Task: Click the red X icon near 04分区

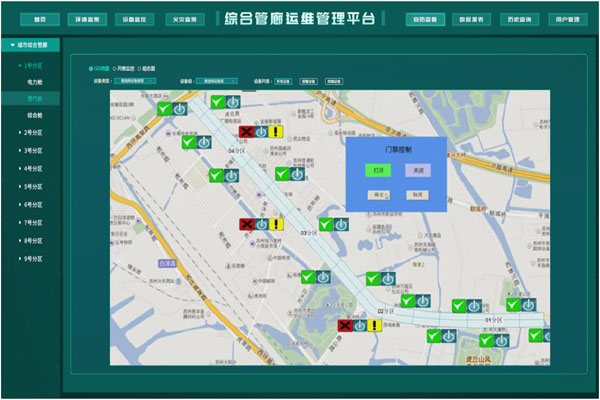Action: [x=245, y=131]
